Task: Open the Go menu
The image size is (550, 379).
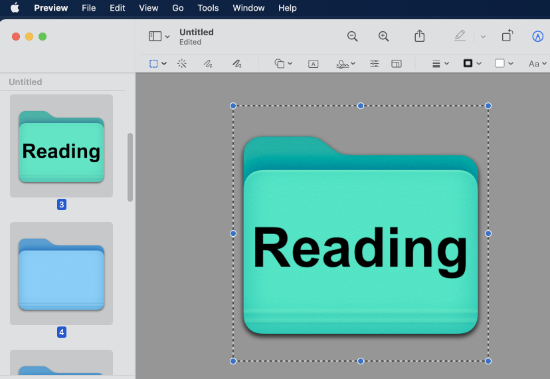Action: pyautogui.click(x=178, y=8)
